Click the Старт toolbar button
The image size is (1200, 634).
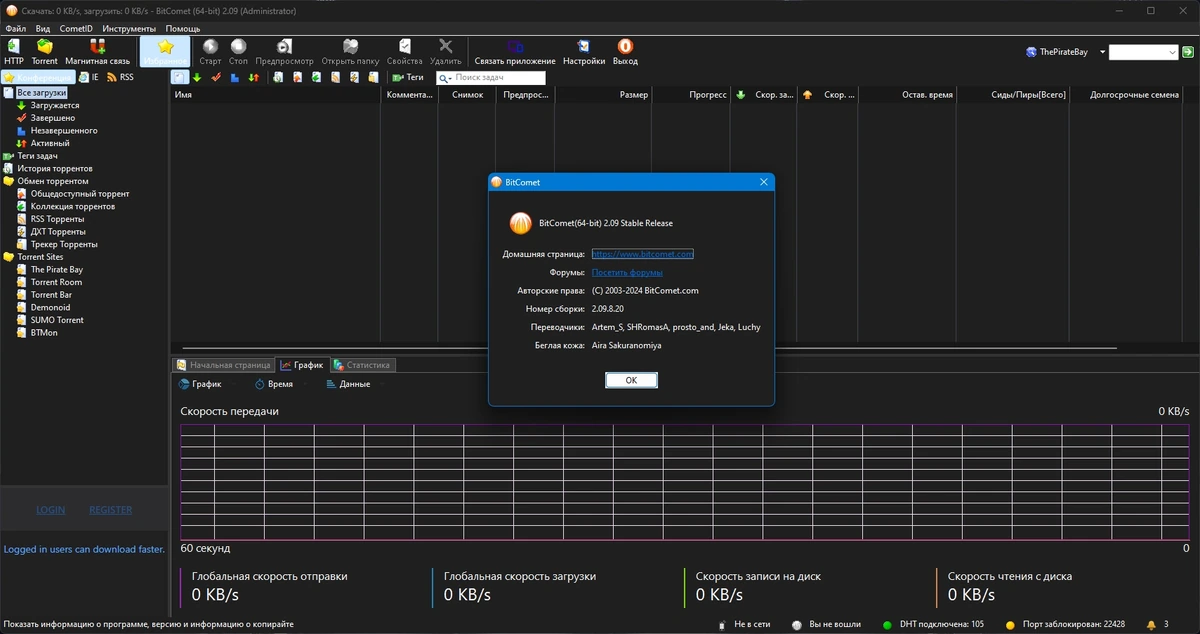pos(210,52)
